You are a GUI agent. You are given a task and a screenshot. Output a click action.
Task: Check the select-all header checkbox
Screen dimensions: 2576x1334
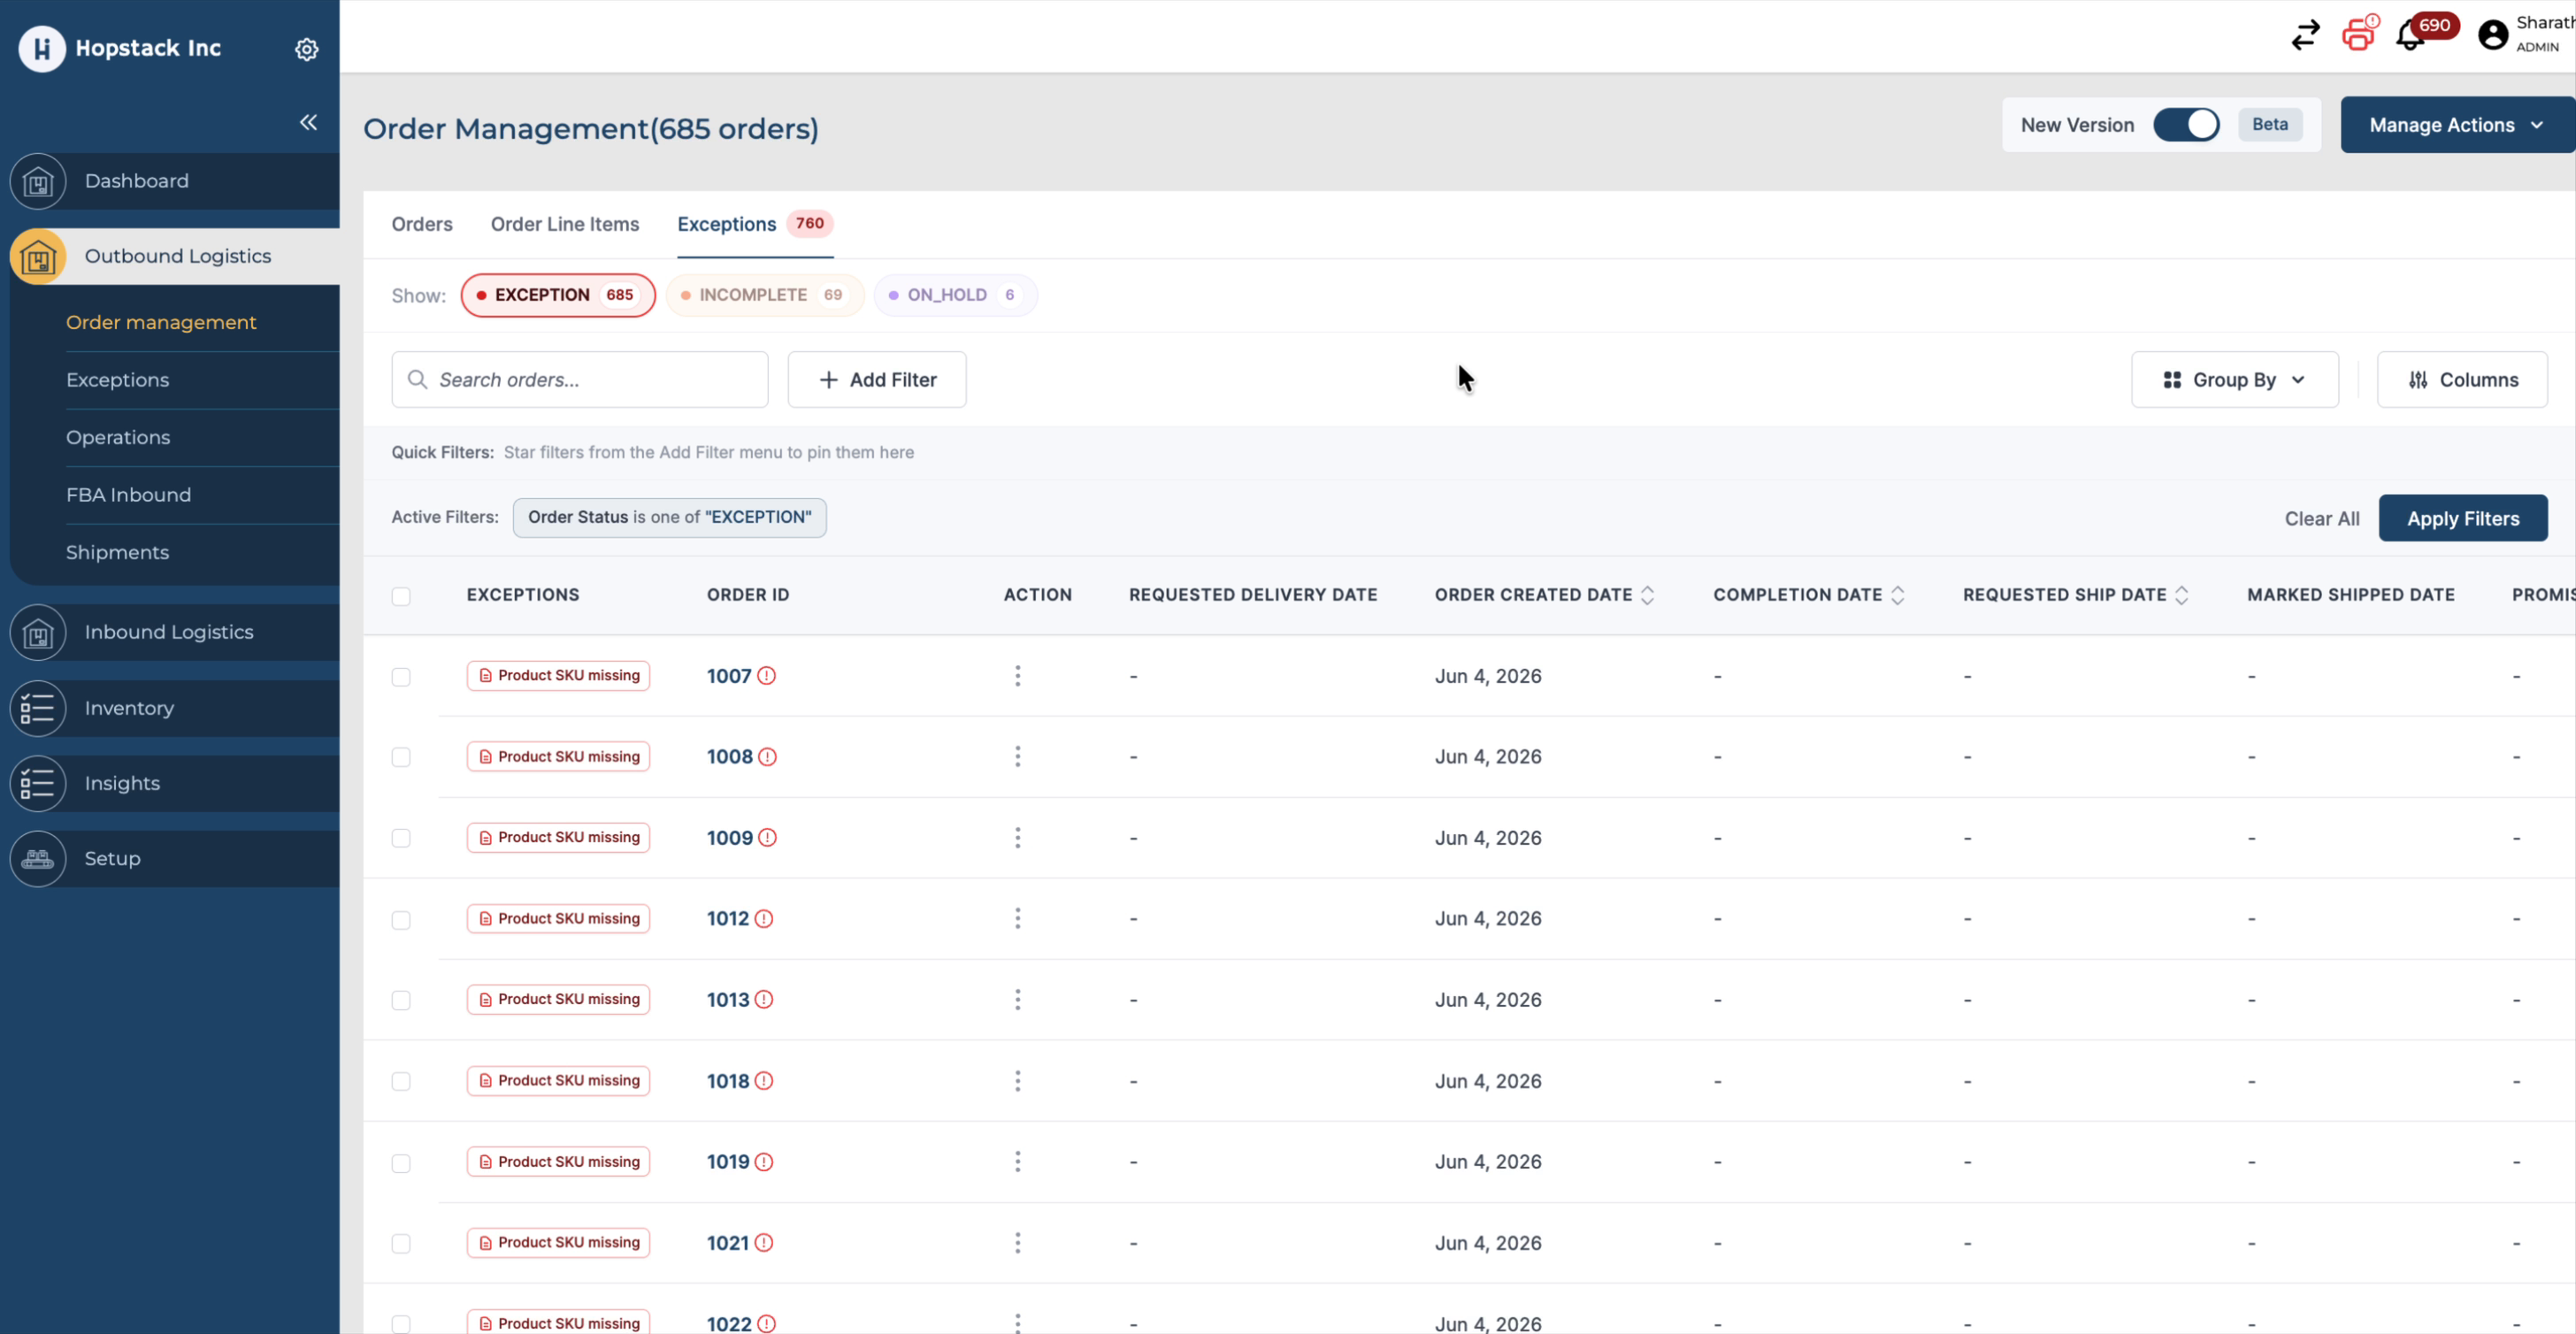tap(401, 596)
